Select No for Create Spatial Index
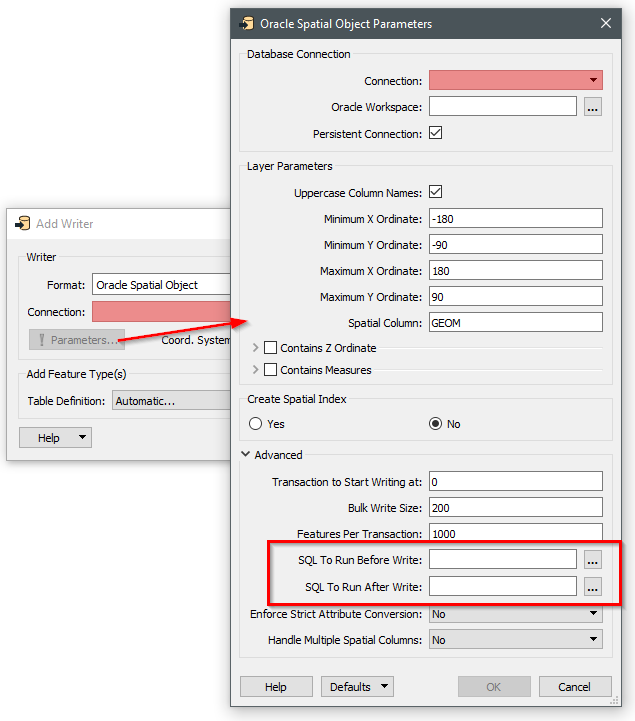The image size is (635, 721). click(435, 423)
